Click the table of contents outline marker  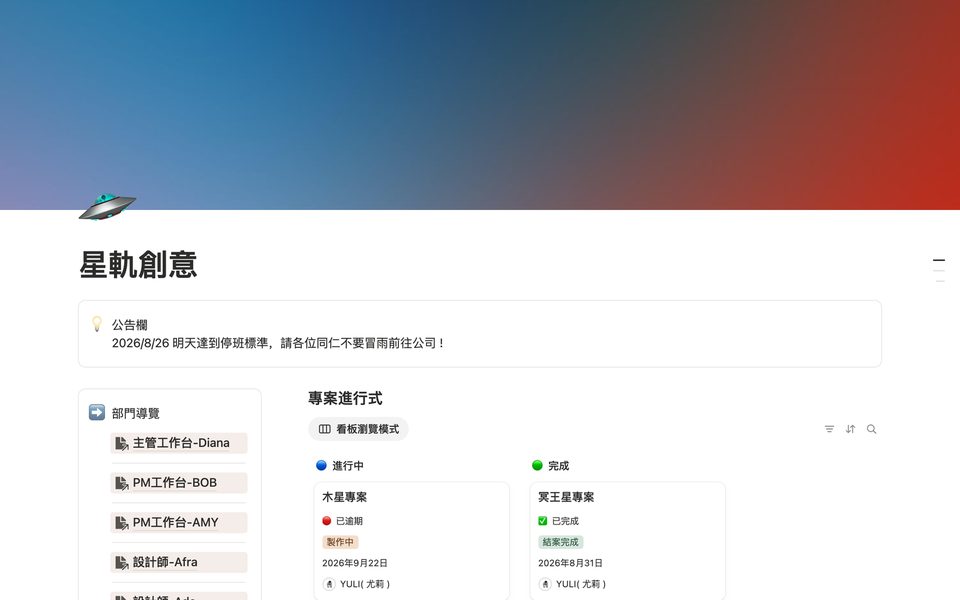pos(939,270)
